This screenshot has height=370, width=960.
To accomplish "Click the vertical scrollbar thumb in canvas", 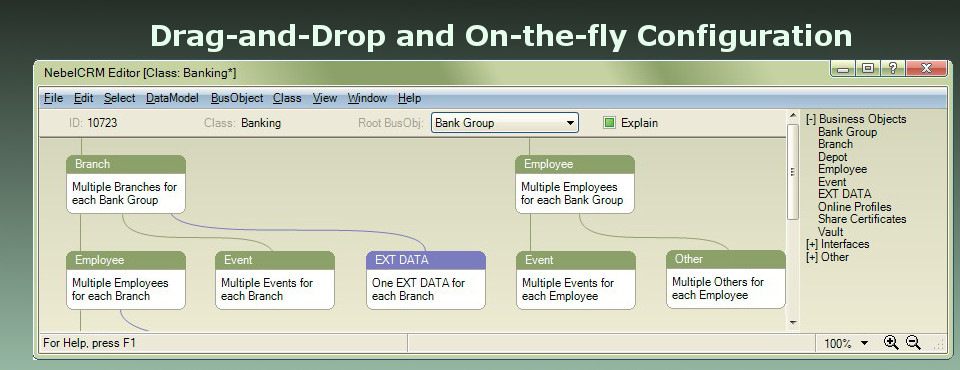I will tap(793, 172).
